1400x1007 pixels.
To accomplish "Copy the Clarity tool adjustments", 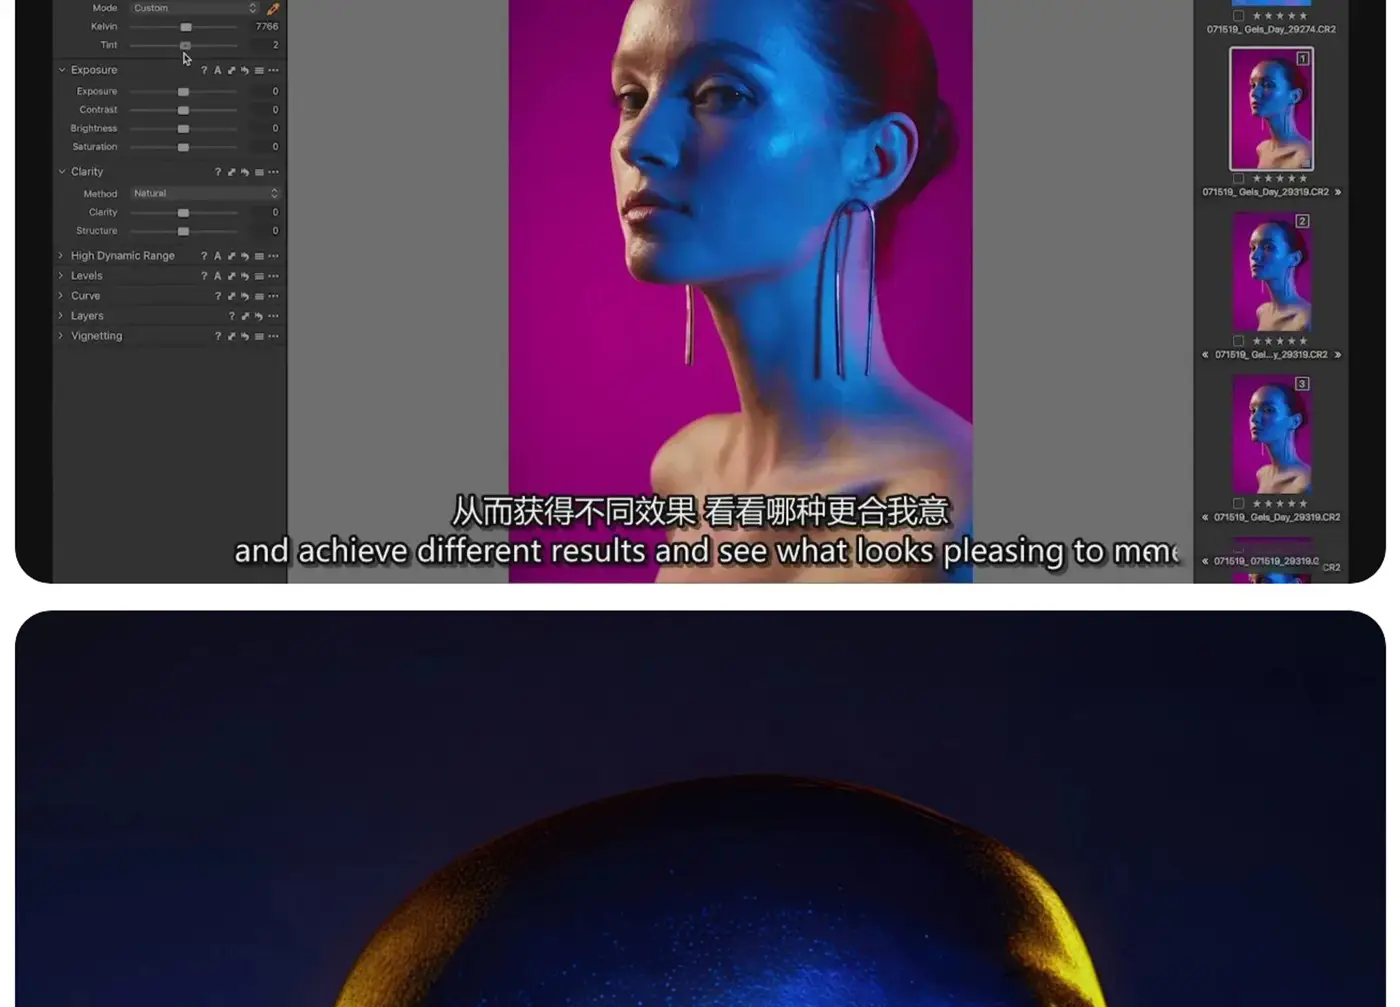I will pyautogui.click(x=231, y=172).
